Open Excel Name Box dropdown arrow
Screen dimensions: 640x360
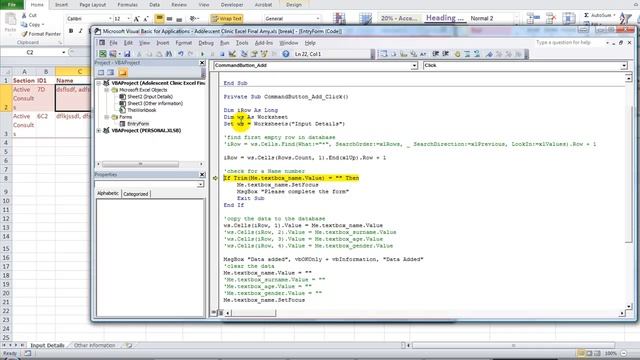[x=63, y=52]
